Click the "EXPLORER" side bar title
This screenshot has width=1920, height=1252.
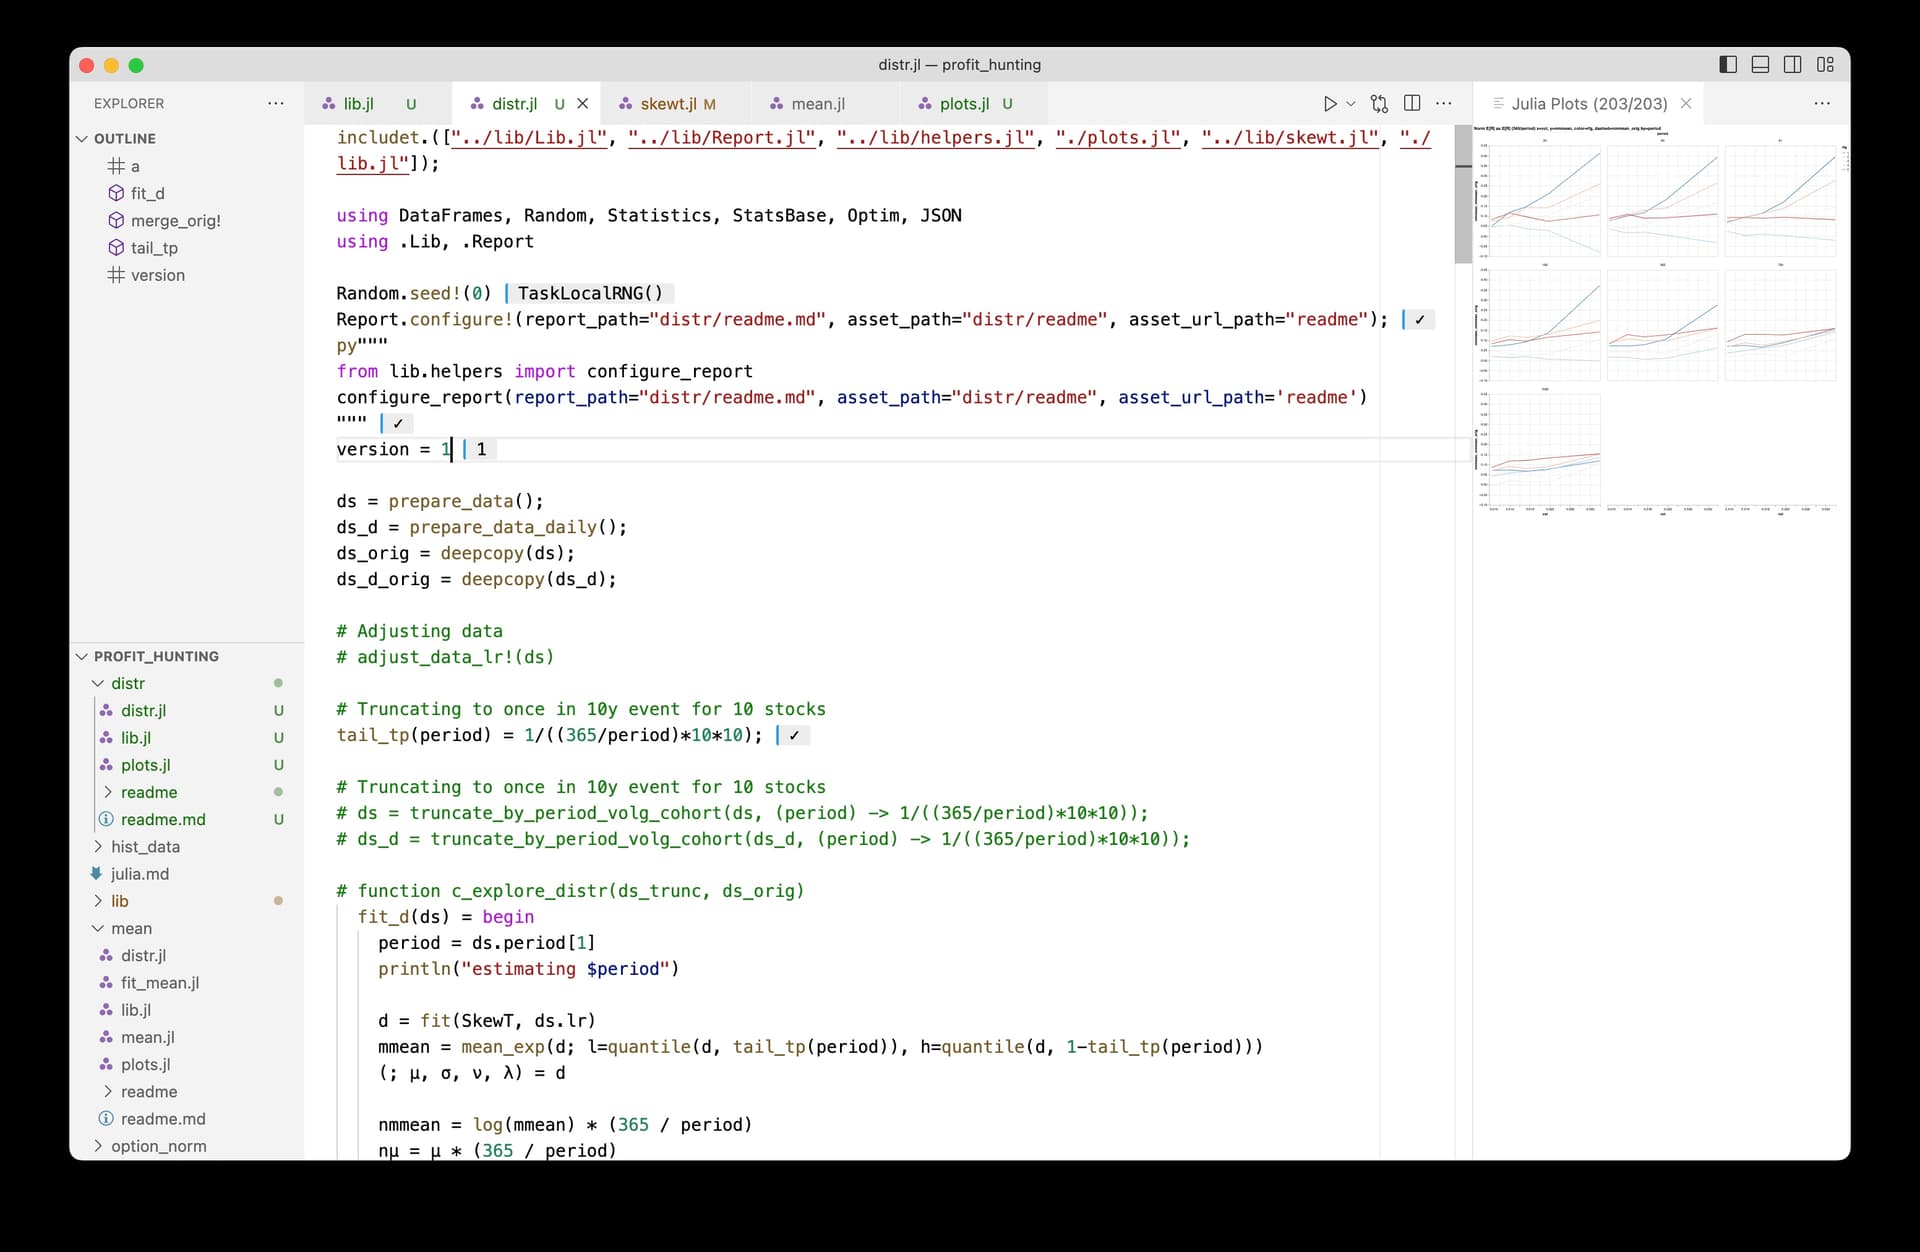pyautogui.click(x=129, y=103)
